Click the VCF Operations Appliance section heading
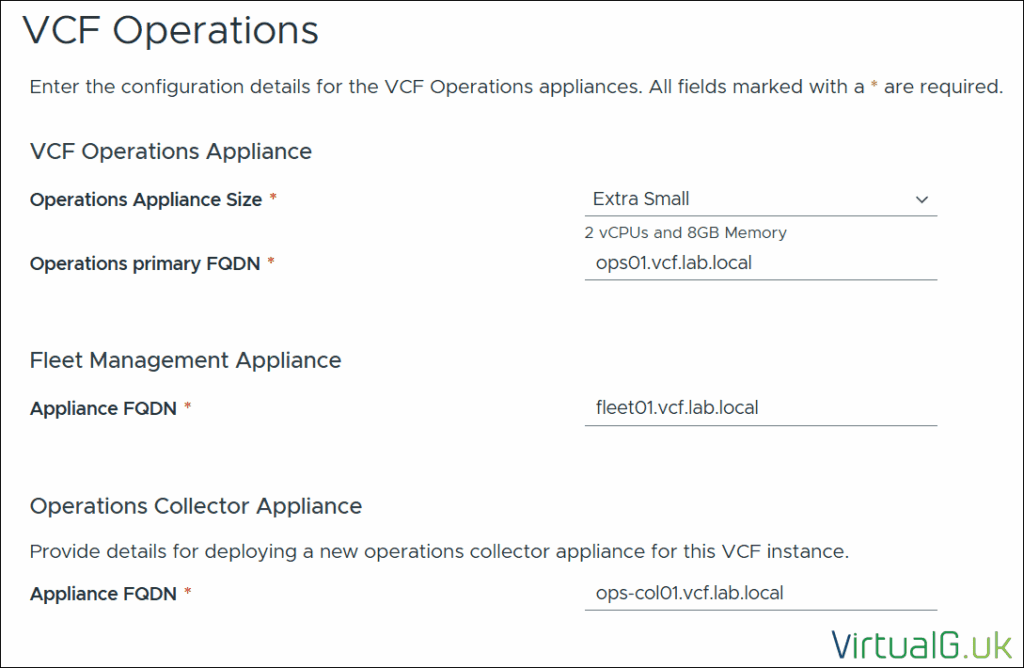1024x668 pixels. click(171, 152)
